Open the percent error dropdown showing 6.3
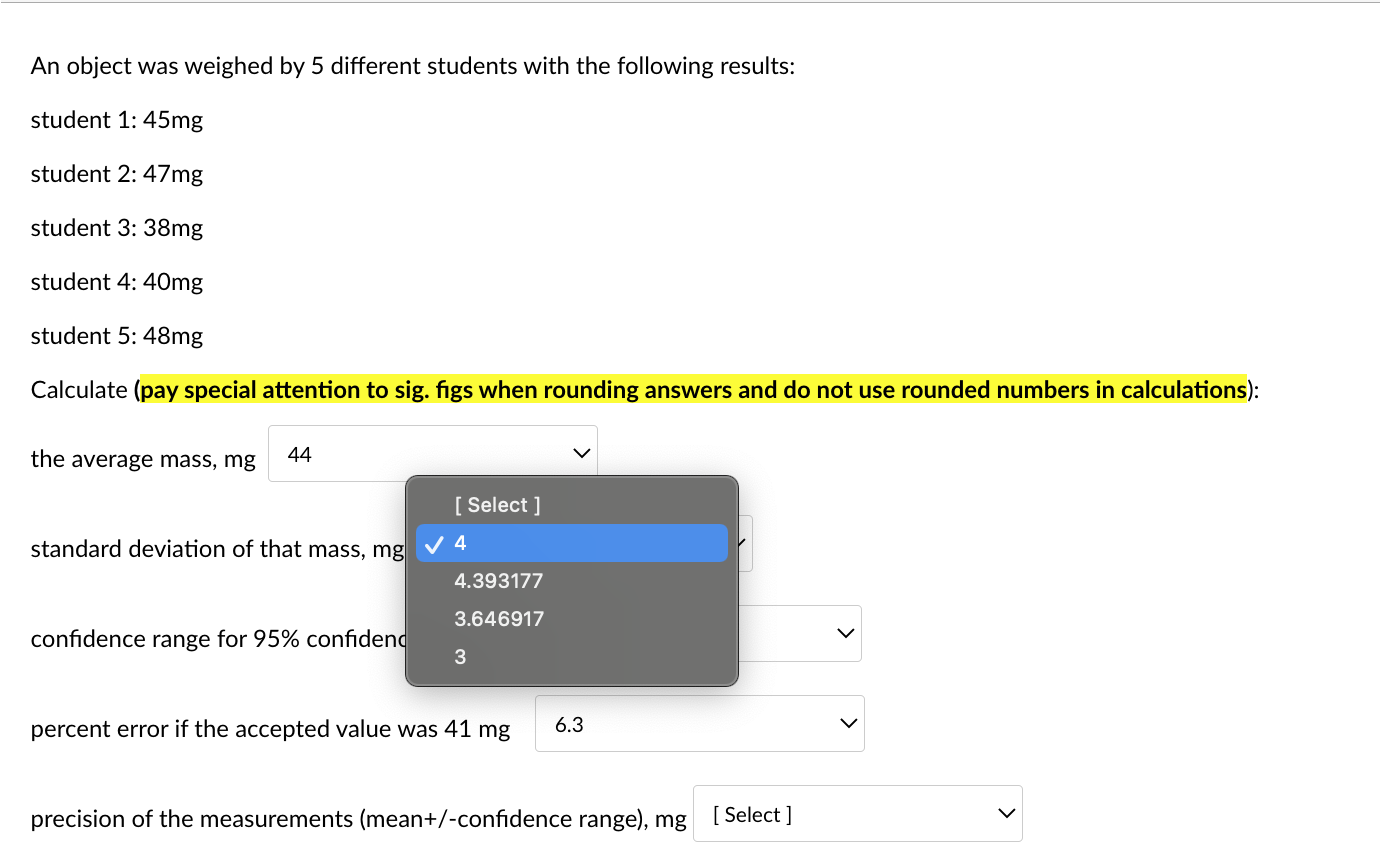 coord(700,722)
